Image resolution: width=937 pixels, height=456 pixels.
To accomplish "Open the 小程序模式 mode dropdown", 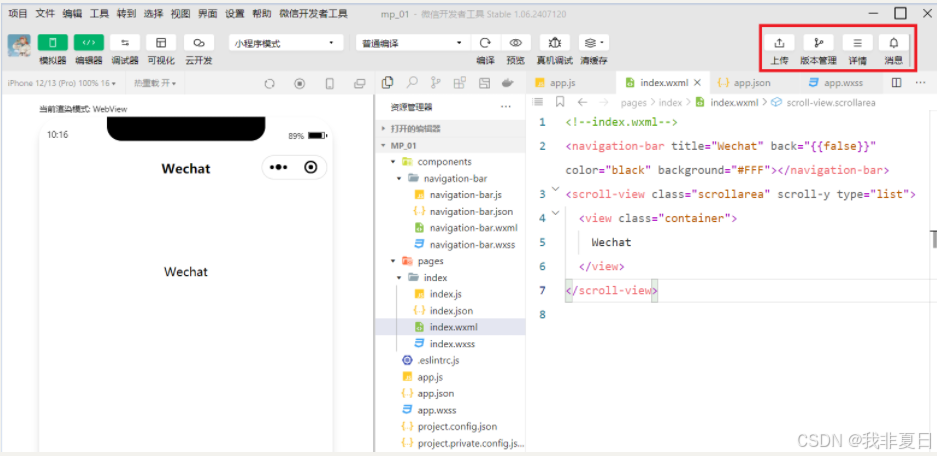I will point(286,43).
